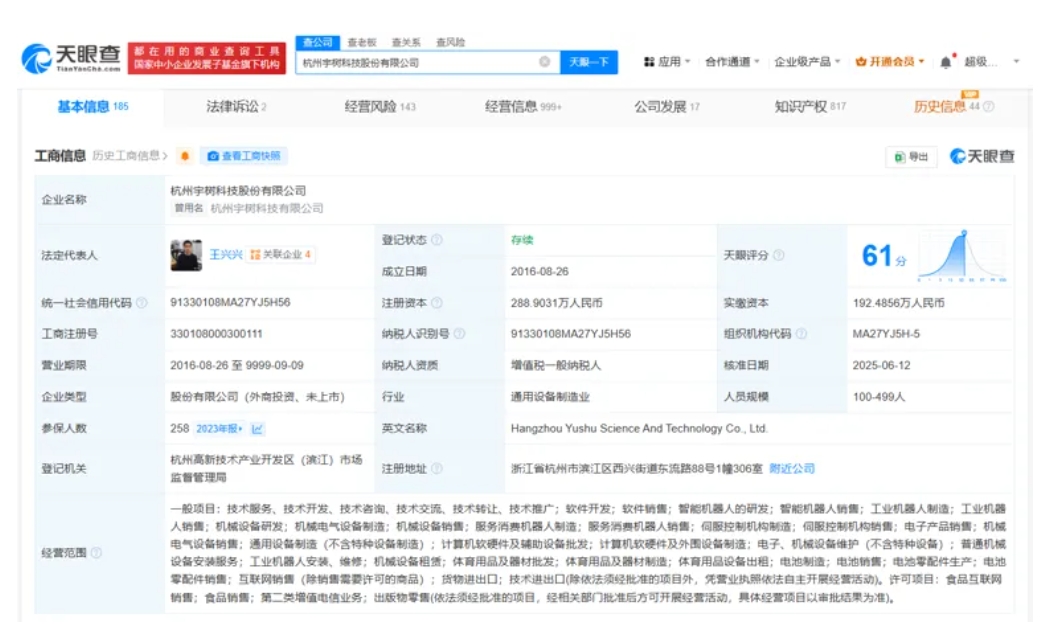The height and width of the screenshot is (642, 1048).
Task: Click the 导出 export button
Action: [x=912, y=156]
